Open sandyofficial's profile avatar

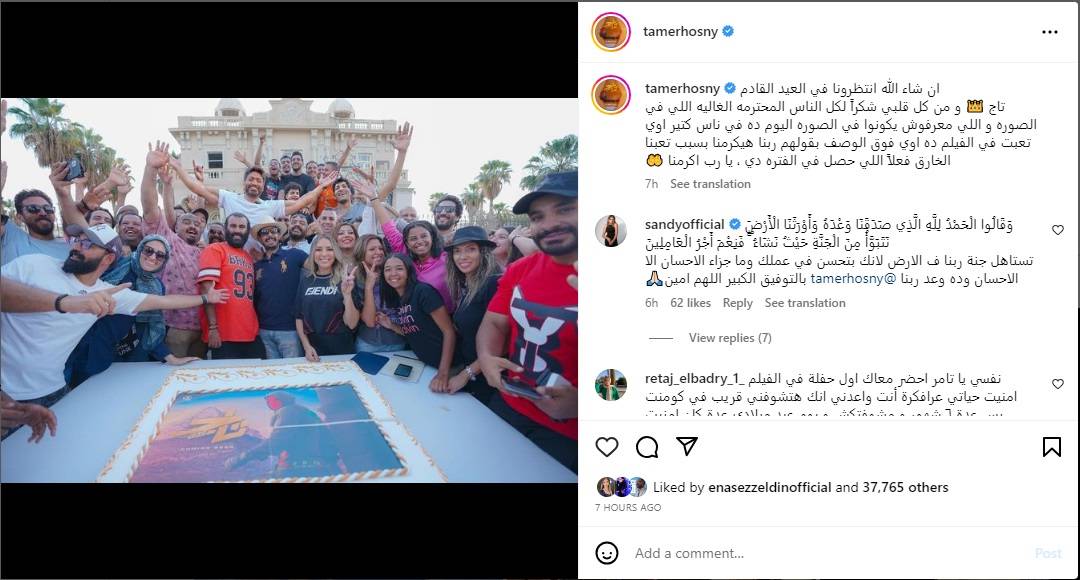(611, 231)
